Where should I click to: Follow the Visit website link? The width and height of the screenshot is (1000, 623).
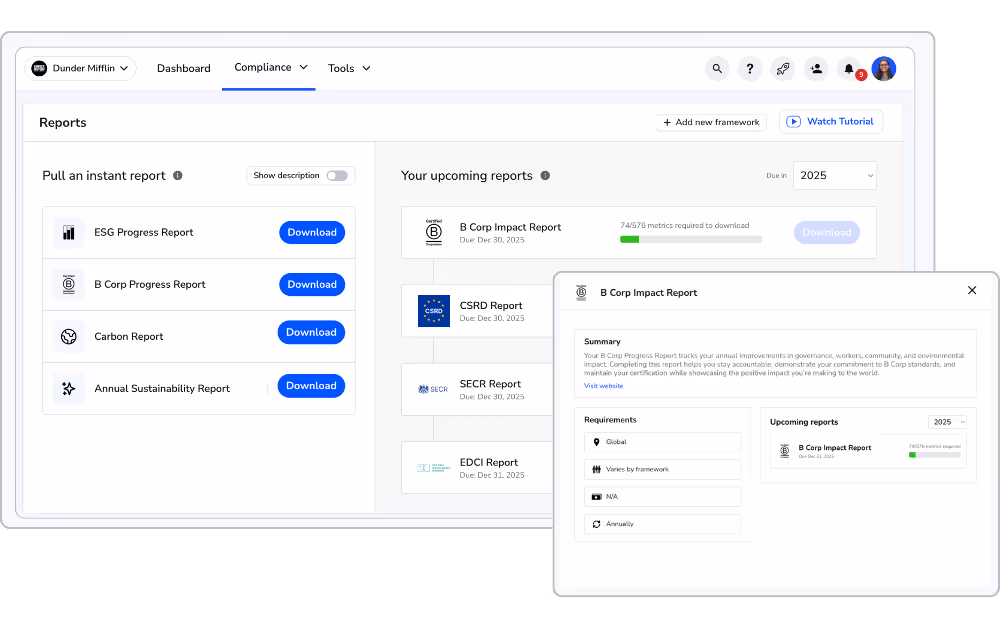(603, 386)
